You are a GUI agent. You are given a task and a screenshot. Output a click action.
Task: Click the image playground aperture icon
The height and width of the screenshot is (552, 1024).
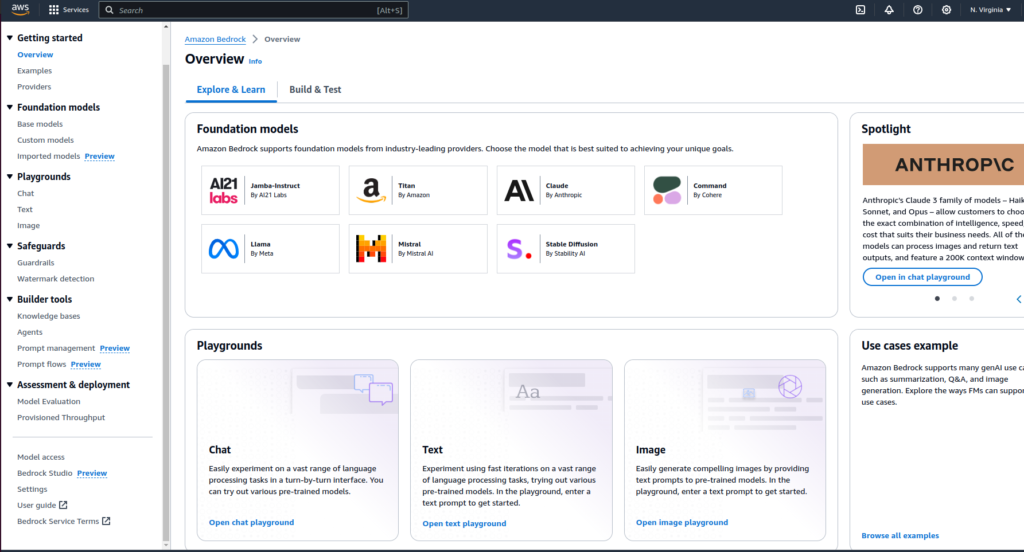tap(790, 387)
